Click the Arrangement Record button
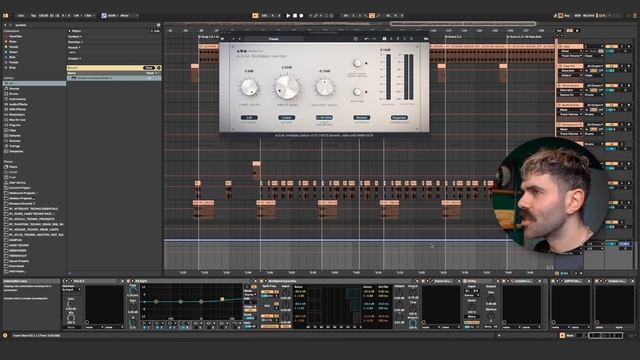 pos(301,16)
